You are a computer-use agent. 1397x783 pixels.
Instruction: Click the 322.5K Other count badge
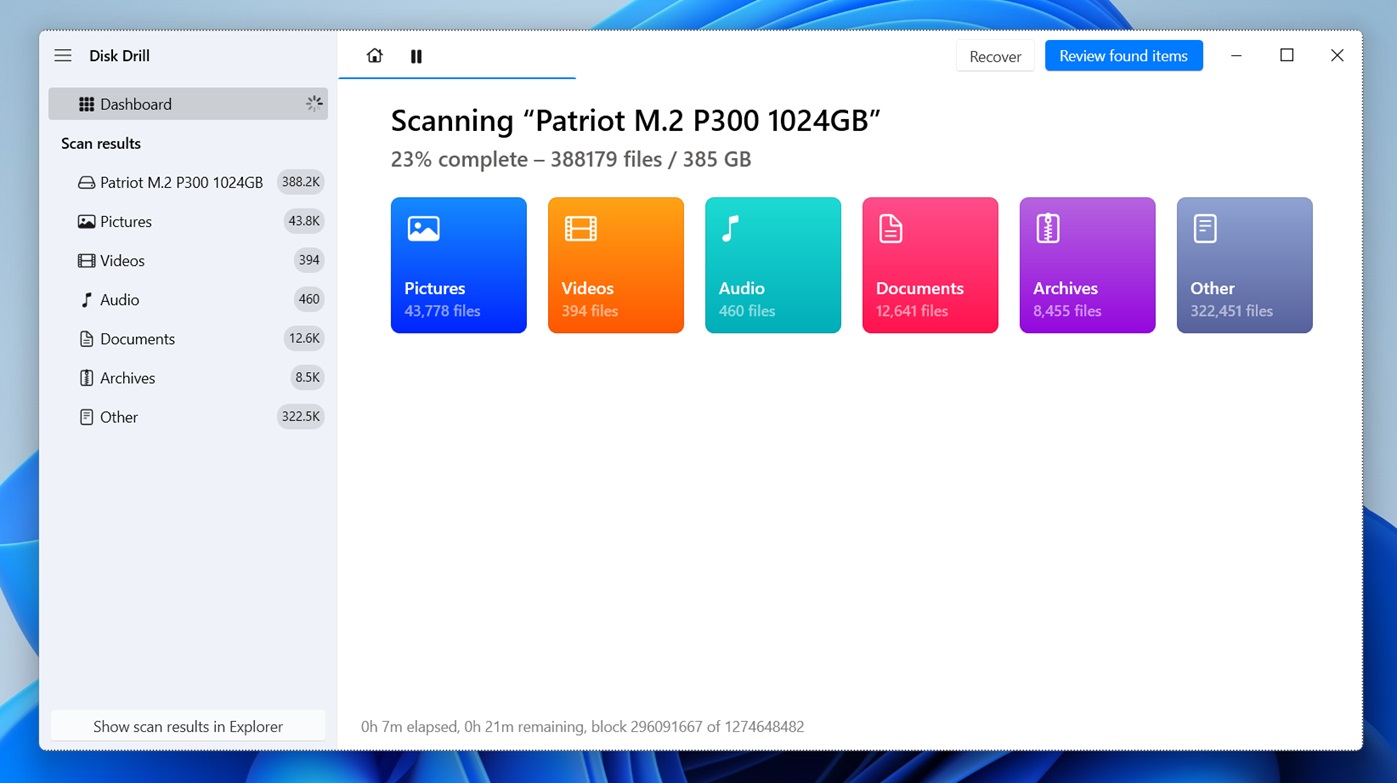coord(300,416)
